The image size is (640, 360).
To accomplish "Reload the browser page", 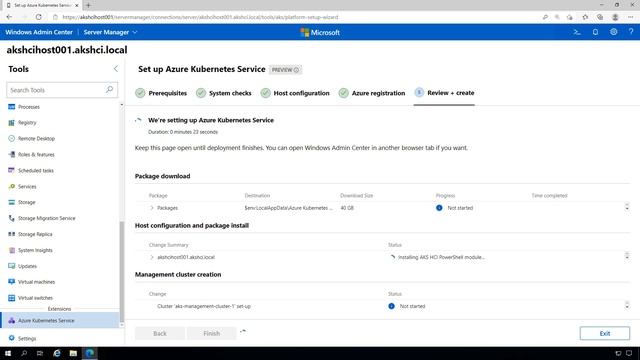I will click(x=38, y=17).
